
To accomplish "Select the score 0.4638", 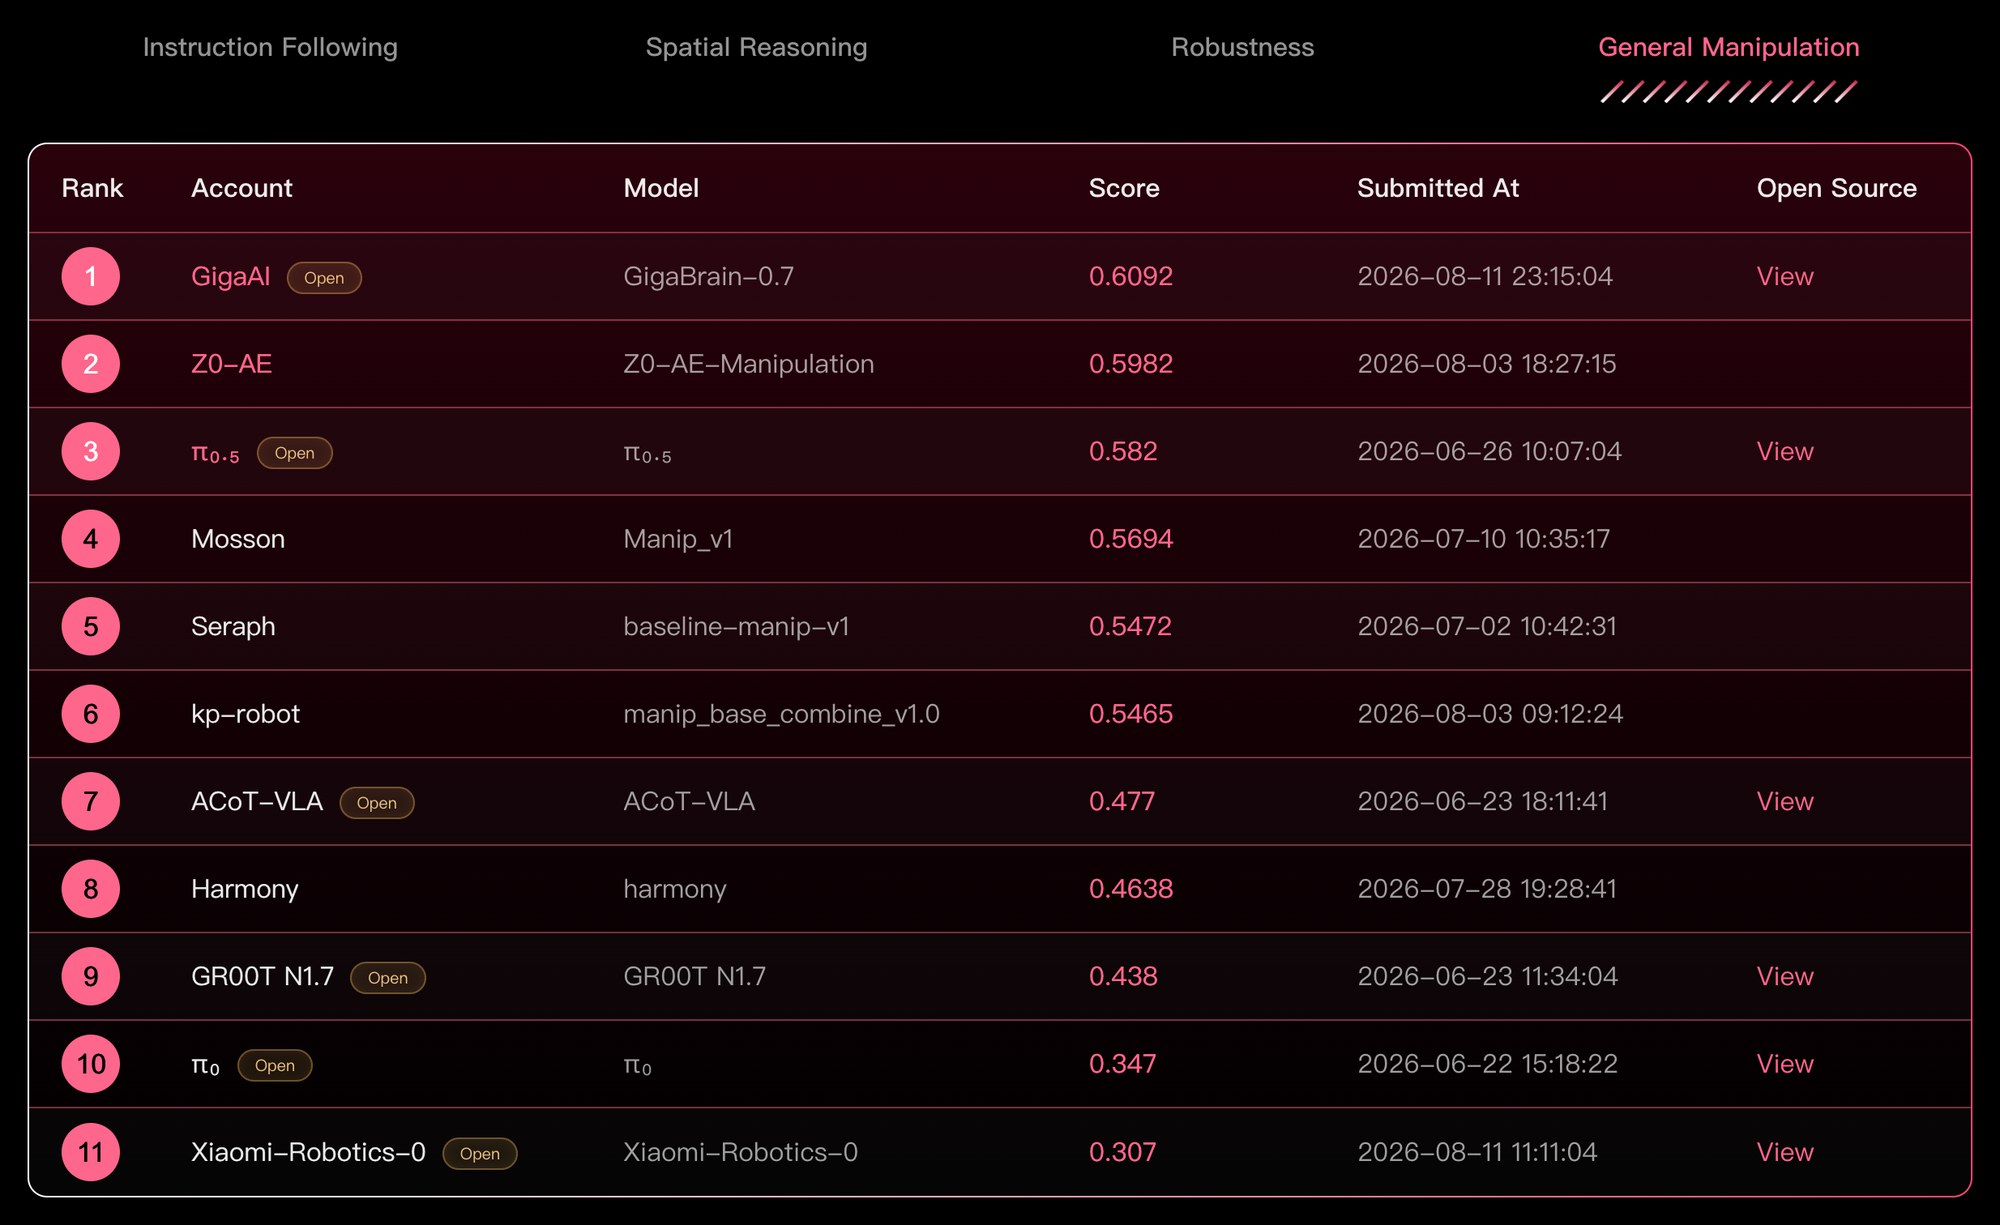I will pyautogui.click(x=1131, y=889).
